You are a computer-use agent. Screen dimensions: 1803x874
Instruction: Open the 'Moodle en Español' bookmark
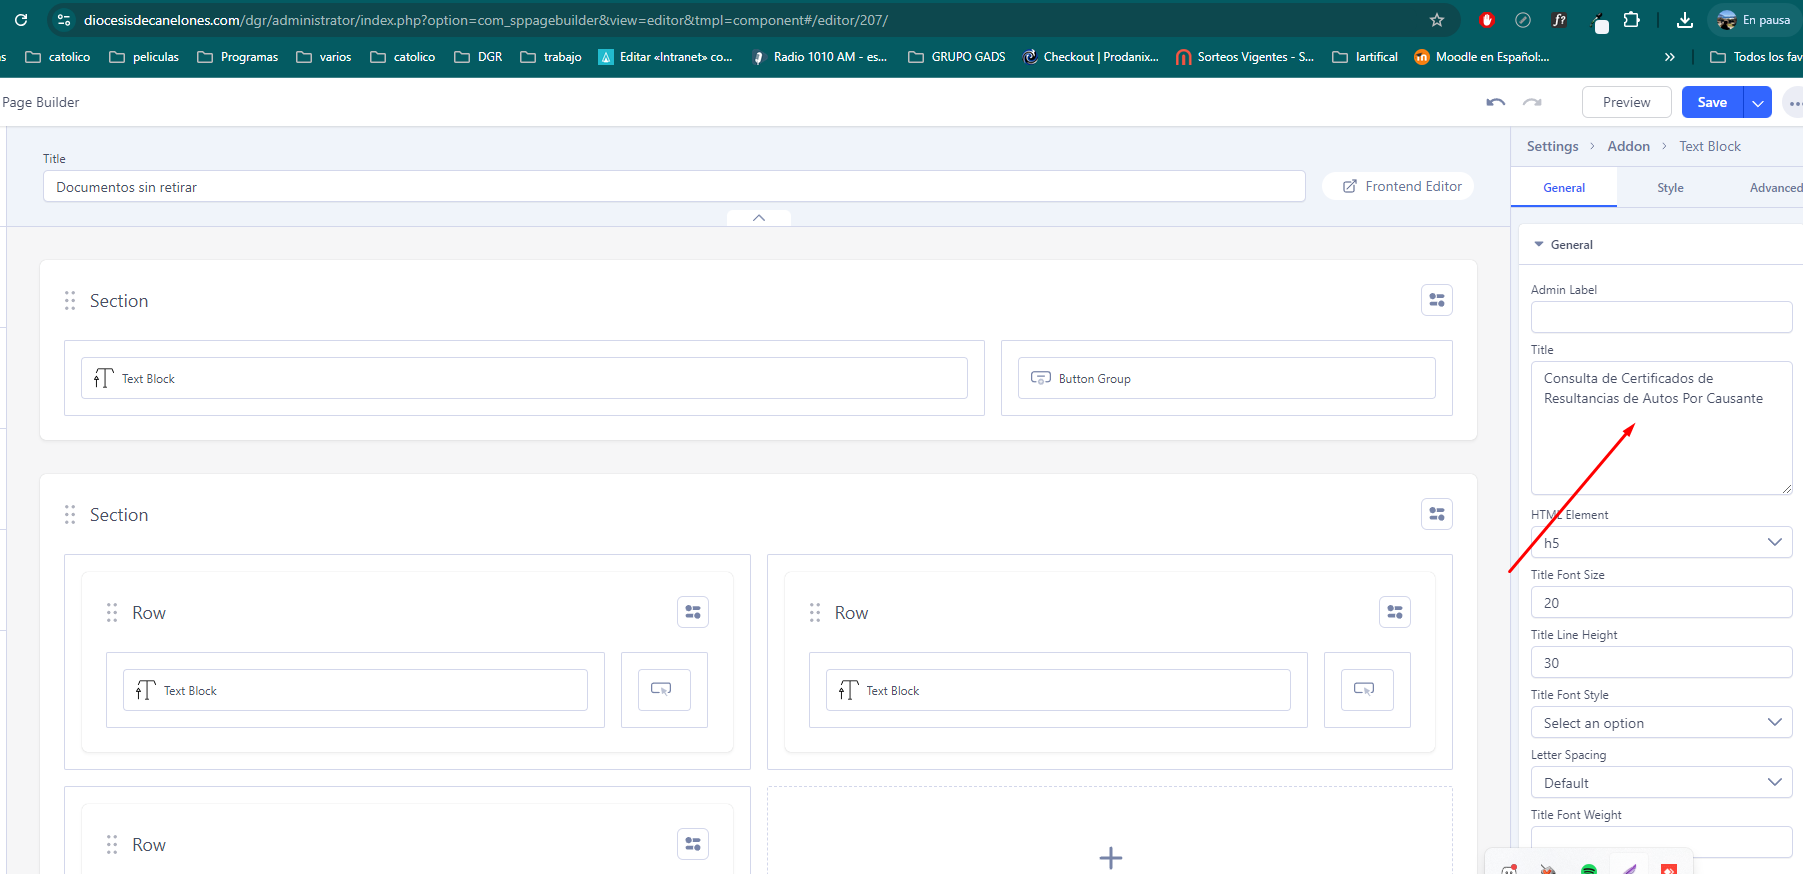[x=1482, y=57]
